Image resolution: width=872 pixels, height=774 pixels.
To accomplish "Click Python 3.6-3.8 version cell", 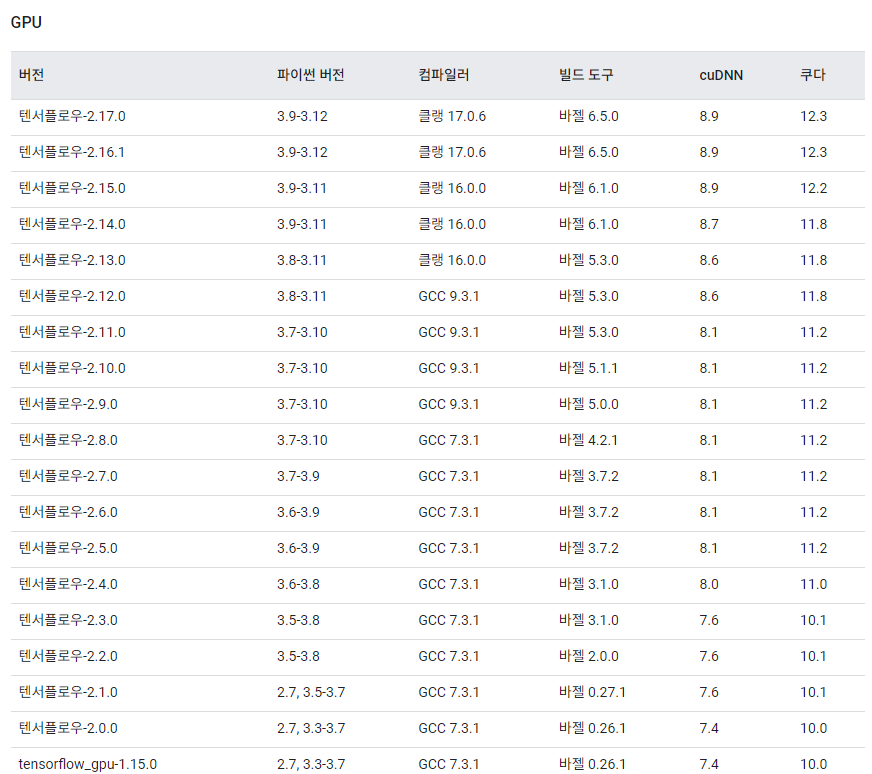I will click(x=299, y=584).
